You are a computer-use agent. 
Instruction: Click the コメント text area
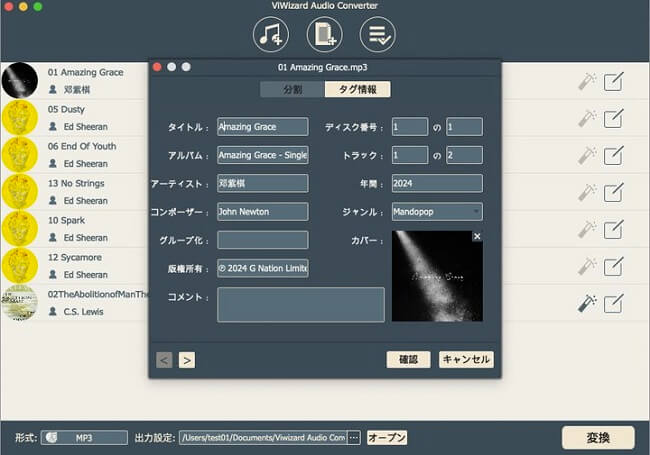pos(301,305)
